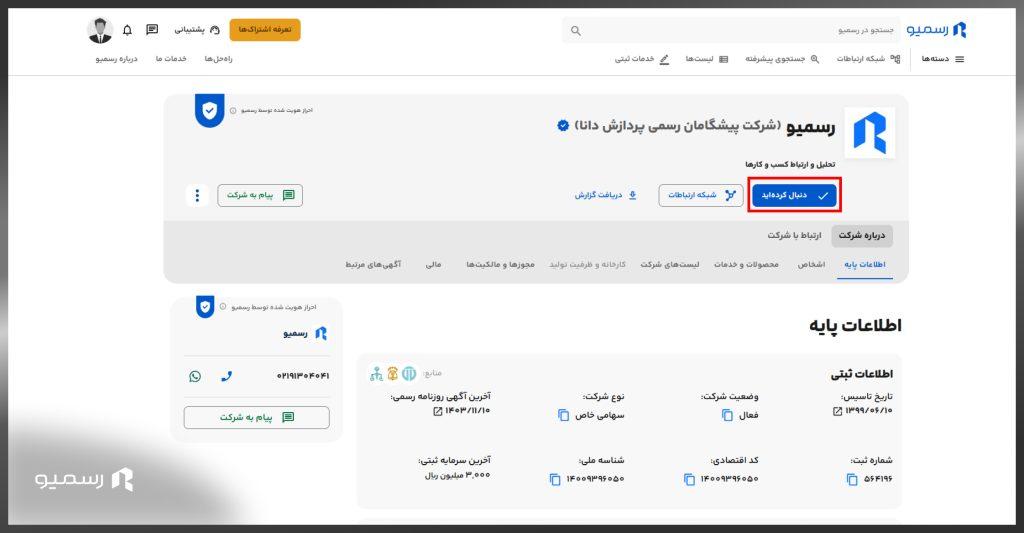Click the shield icon on company header

(x=209, y=110)
